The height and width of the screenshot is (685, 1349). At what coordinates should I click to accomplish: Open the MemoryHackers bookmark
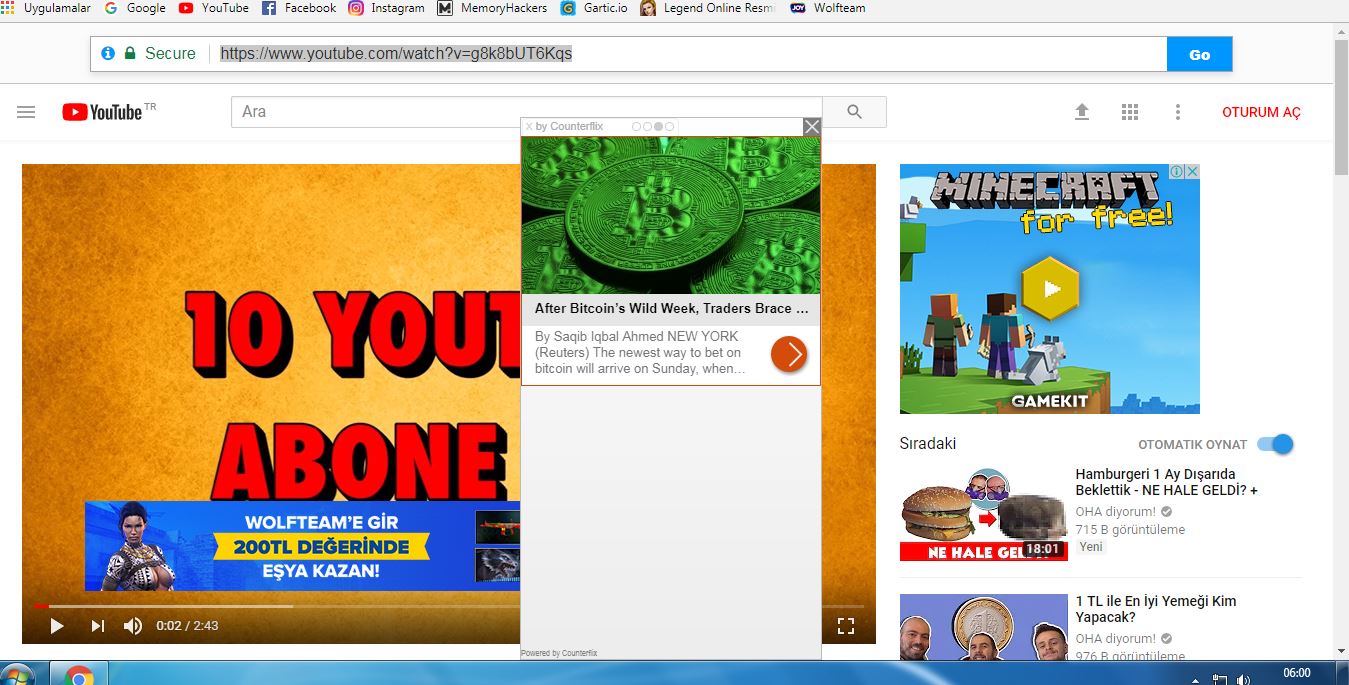(x=493, y=8)
